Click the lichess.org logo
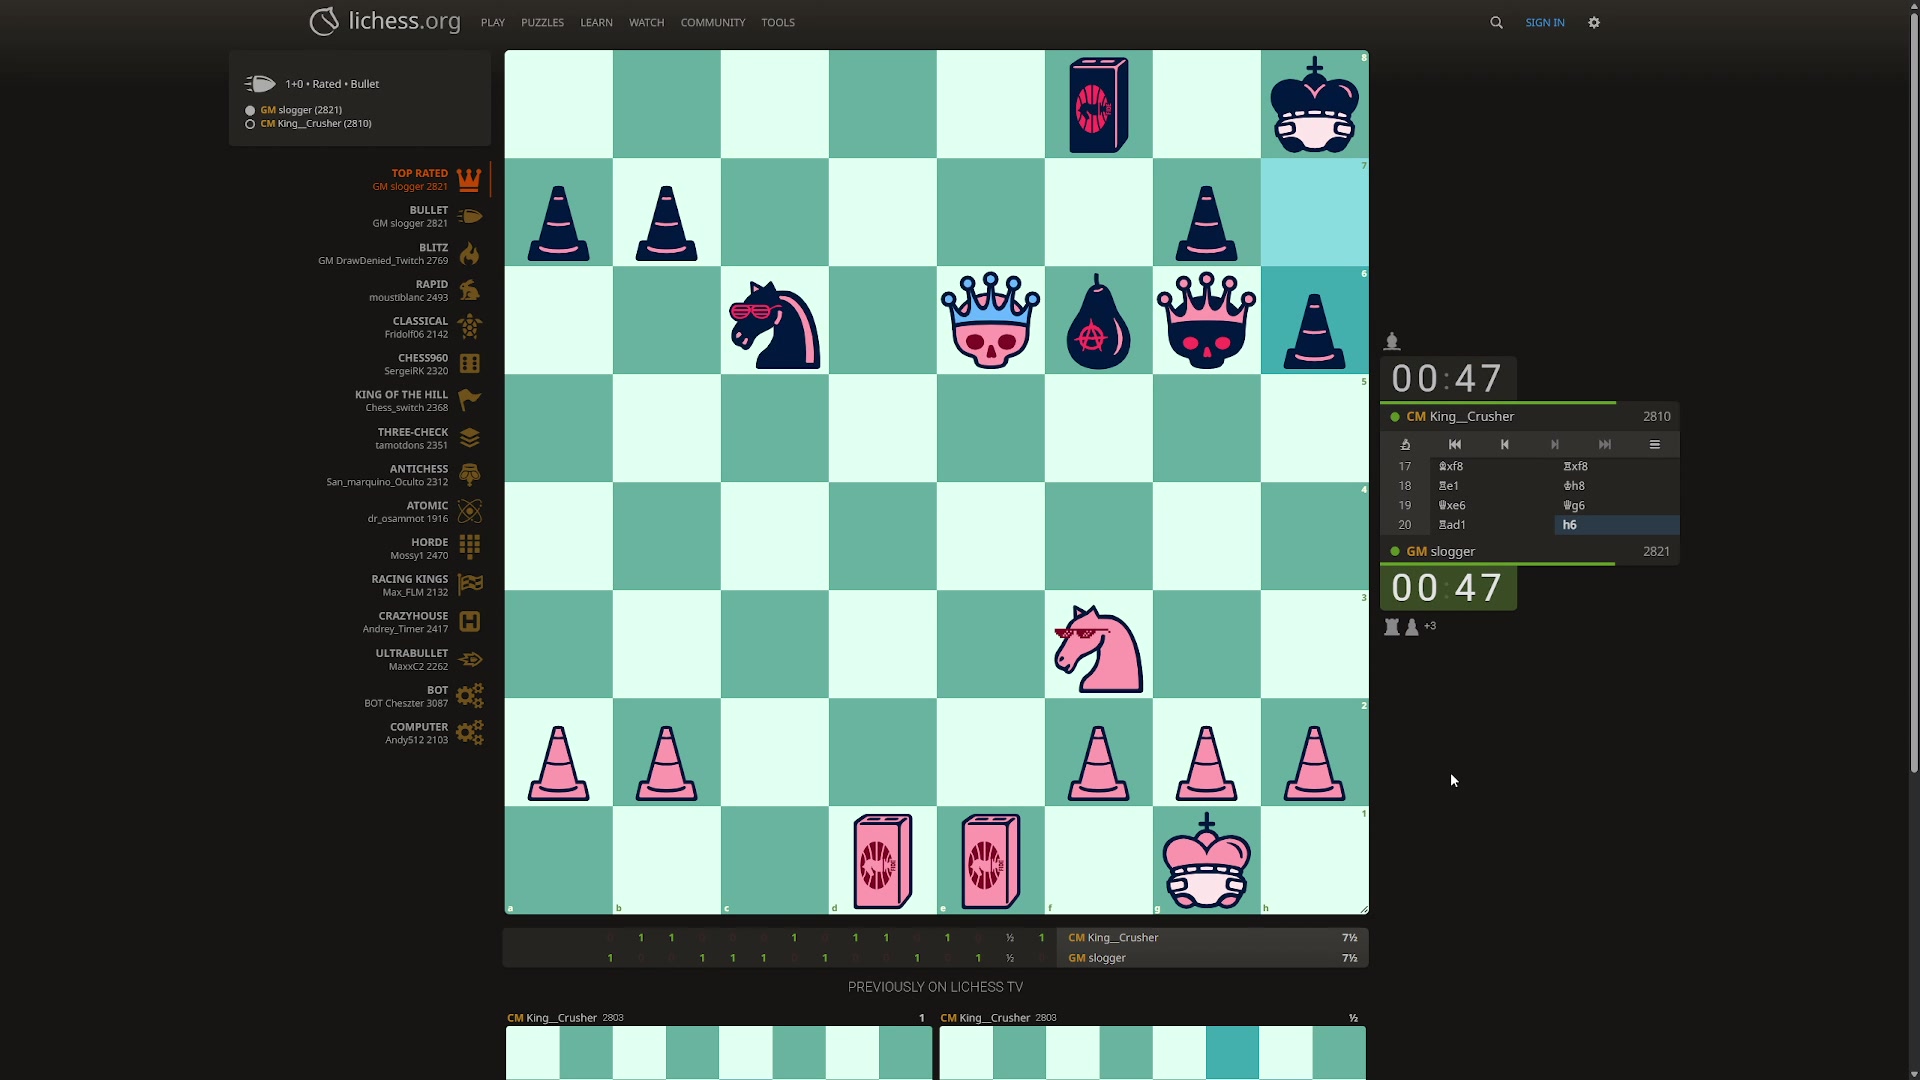Screen dimensions: 1920x1080 [384, 21]
